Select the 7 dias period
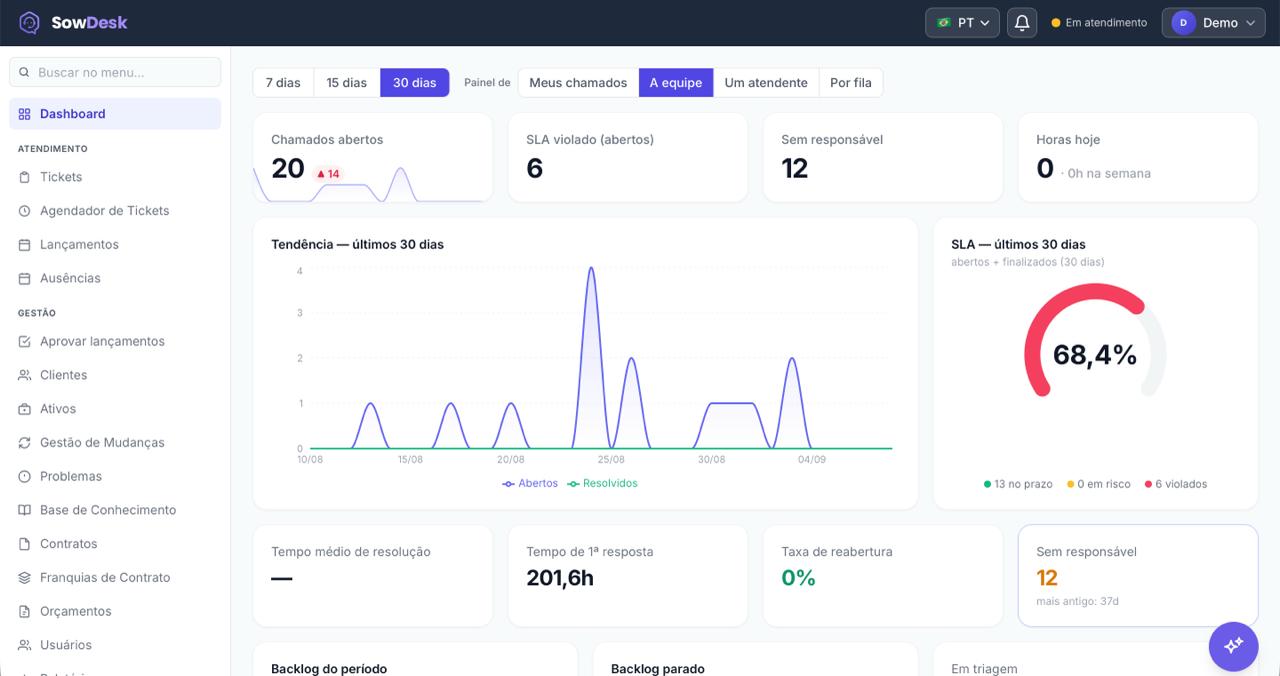The width and height of the screenshot is (1280, 676). point(283,83)
